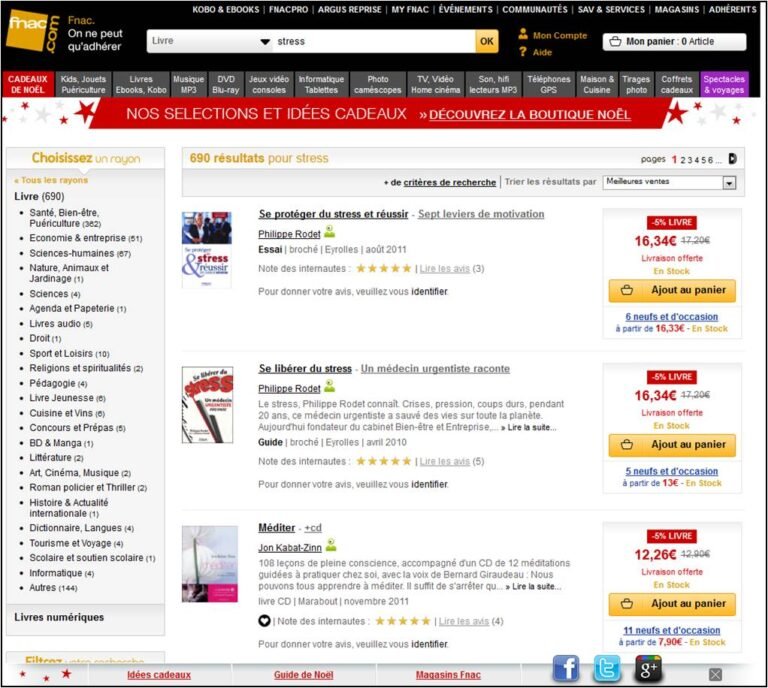The image size is (768, 688).
Task: Open Kids, Jouets Puériculture tab
Action: tap(83, 84)
